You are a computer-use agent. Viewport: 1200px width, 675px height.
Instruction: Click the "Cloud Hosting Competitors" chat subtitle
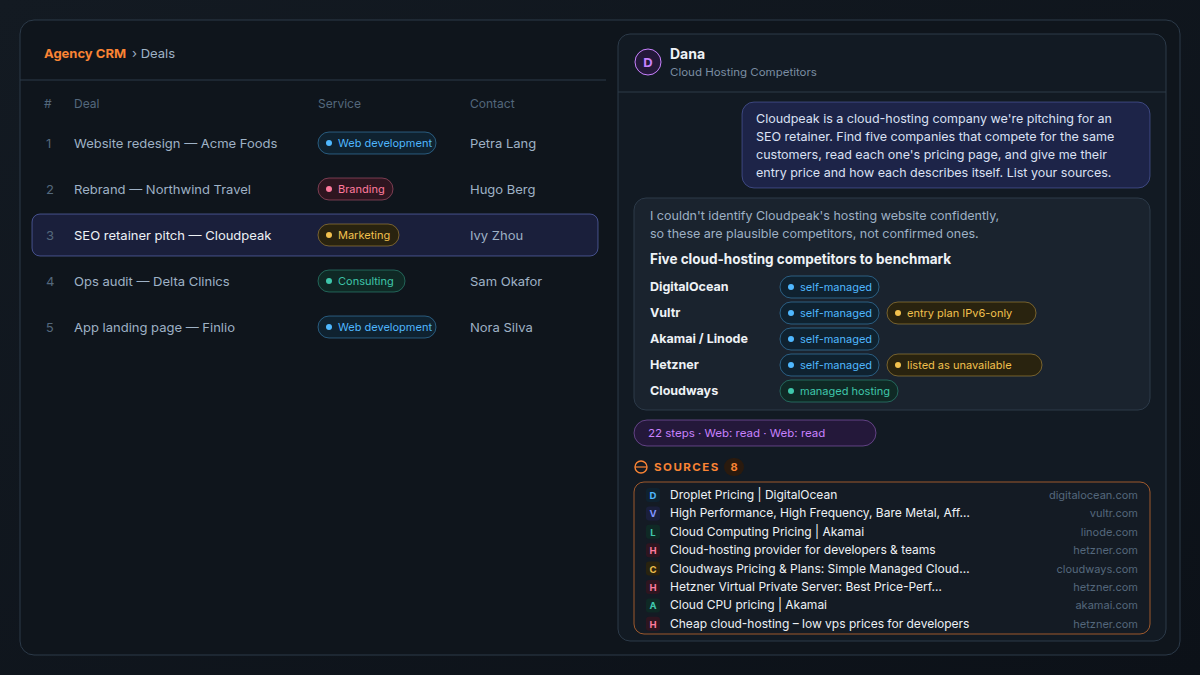coord(743,72)
